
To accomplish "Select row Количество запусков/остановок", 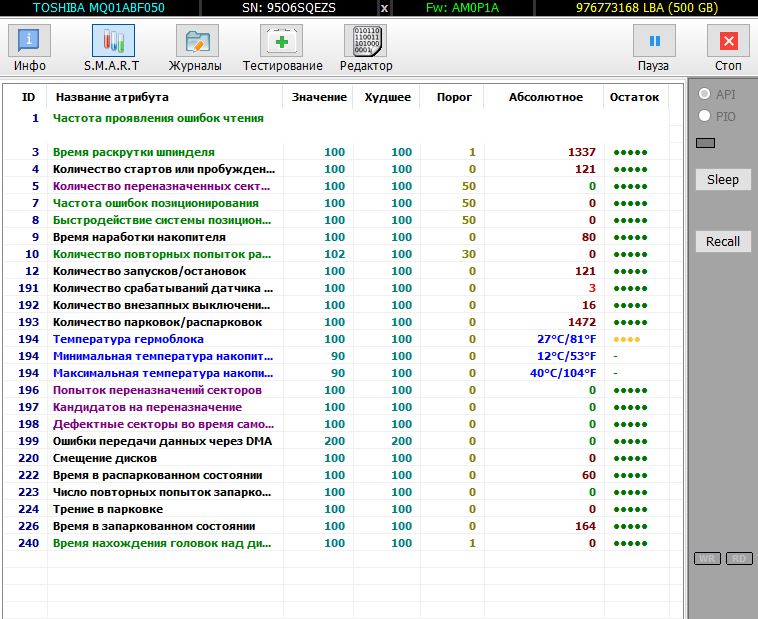I will pos(336,271).
